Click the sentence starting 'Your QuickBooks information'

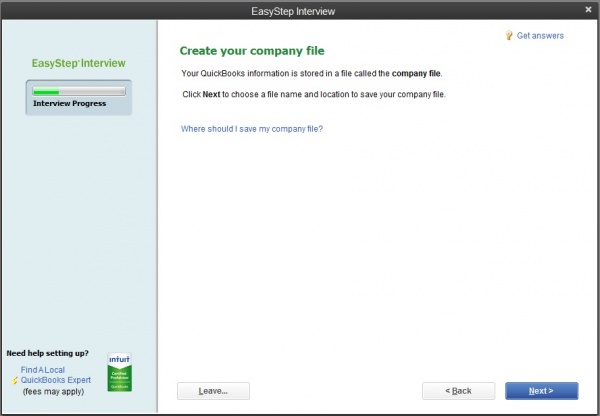coord(312,73)
